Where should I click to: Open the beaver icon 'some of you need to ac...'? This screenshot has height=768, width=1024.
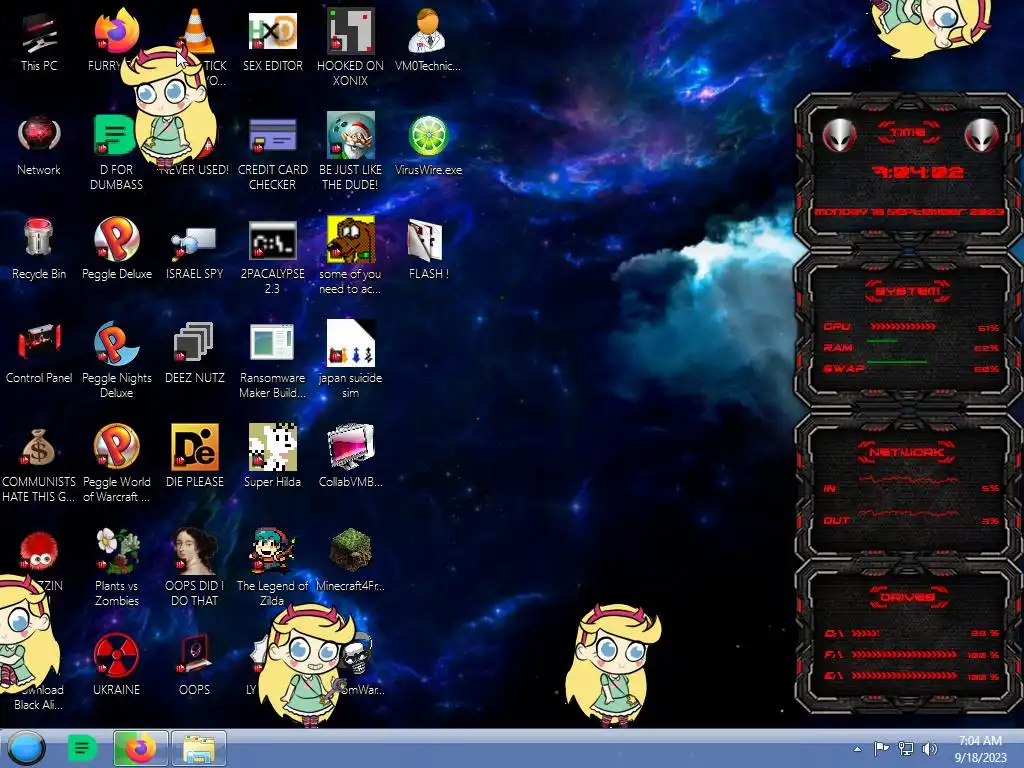[351, 256]
